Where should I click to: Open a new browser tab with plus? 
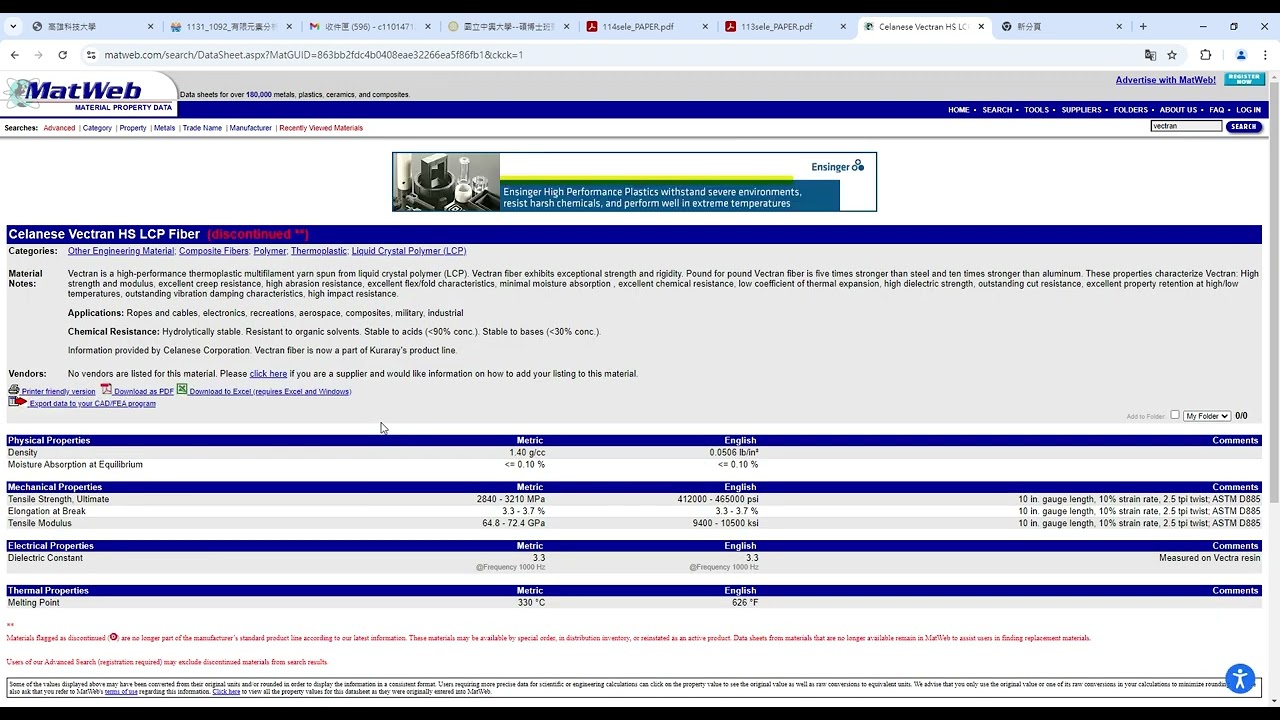click(x=1143, y=26)
